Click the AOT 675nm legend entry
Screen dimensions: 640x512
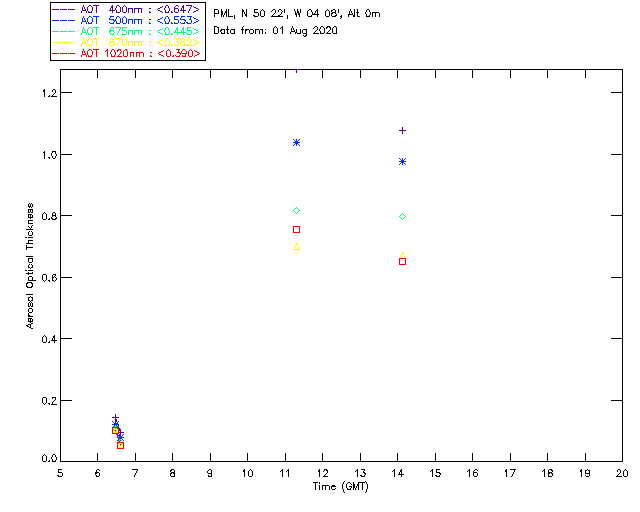coord(126,31)
